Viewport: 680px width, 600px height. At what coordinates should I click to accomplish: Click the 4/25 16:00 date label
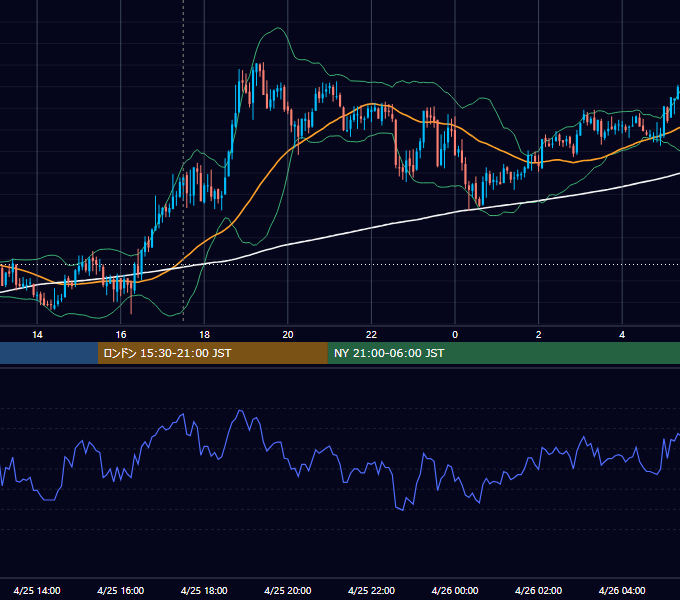[121, 590]
